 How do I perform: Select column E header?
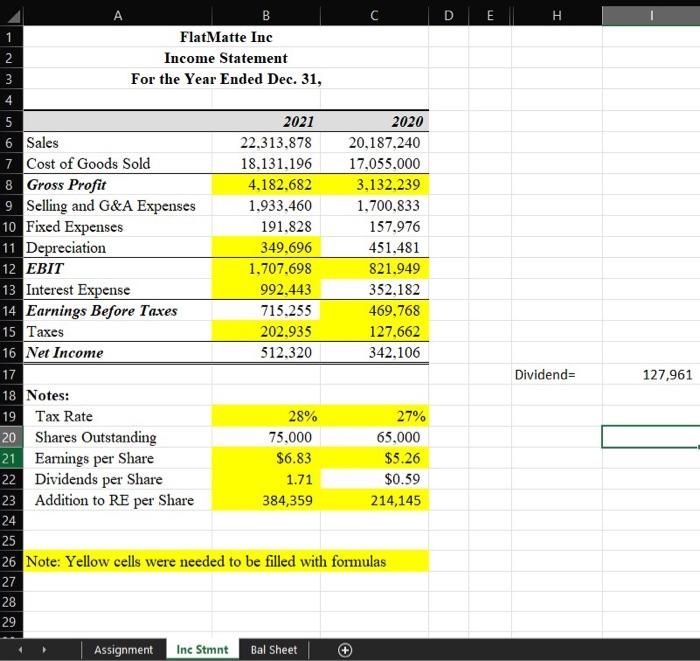[x=490, y=16]
